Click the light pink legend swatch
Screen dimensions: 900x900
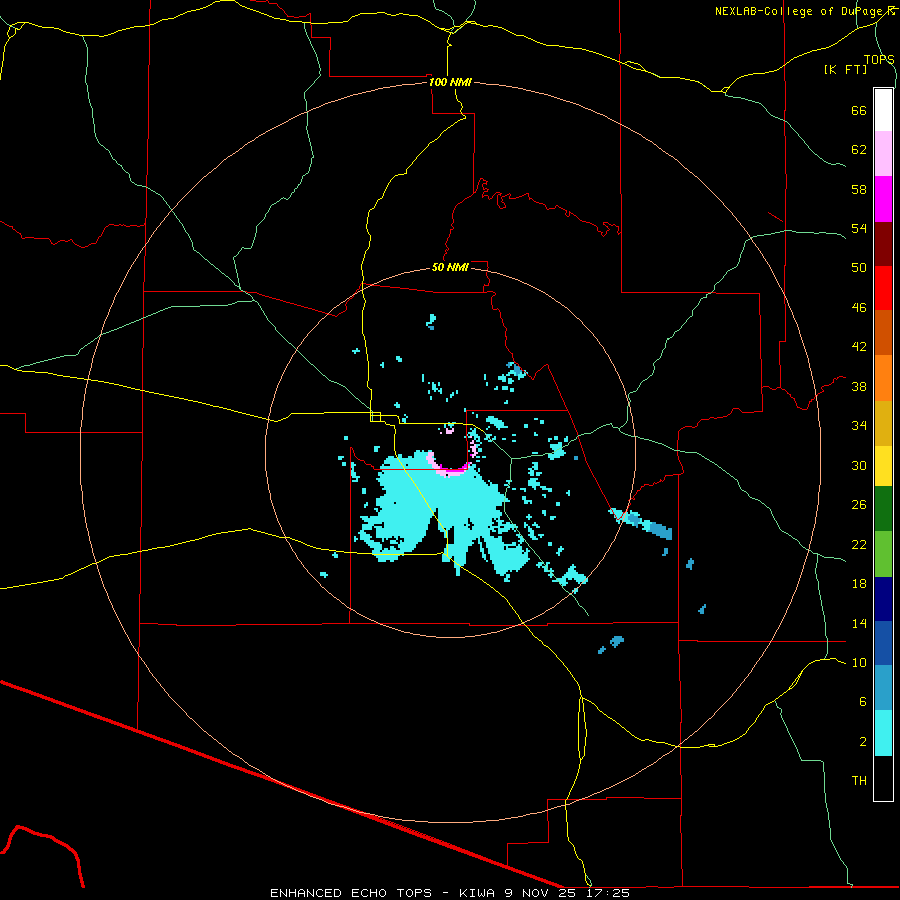[x=883, y=154]
